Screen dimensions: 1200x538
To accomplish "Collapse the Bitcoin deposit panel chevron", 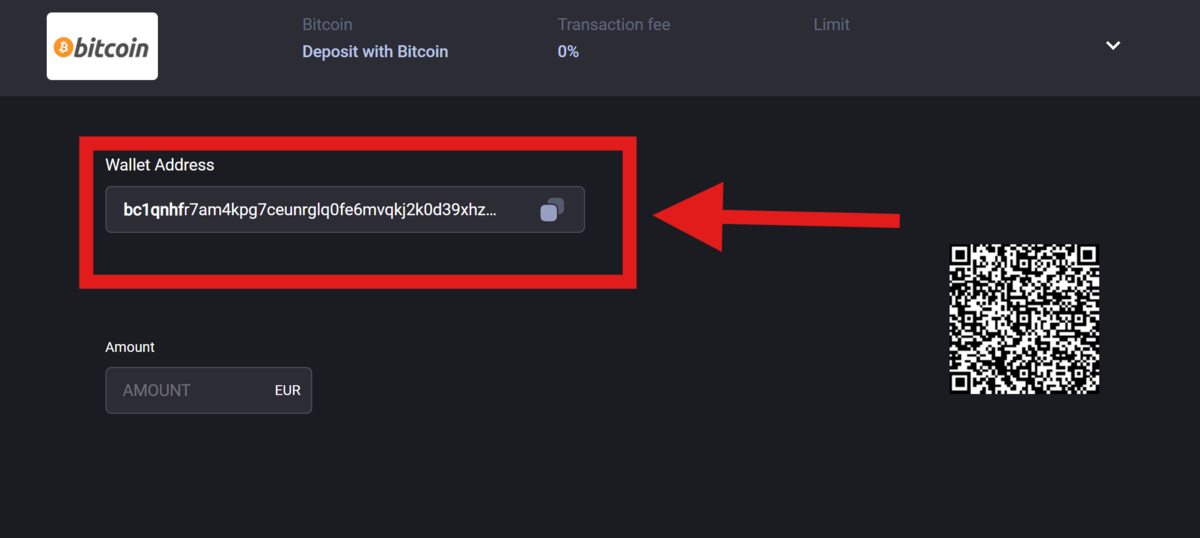I will tap(1112, 46).
